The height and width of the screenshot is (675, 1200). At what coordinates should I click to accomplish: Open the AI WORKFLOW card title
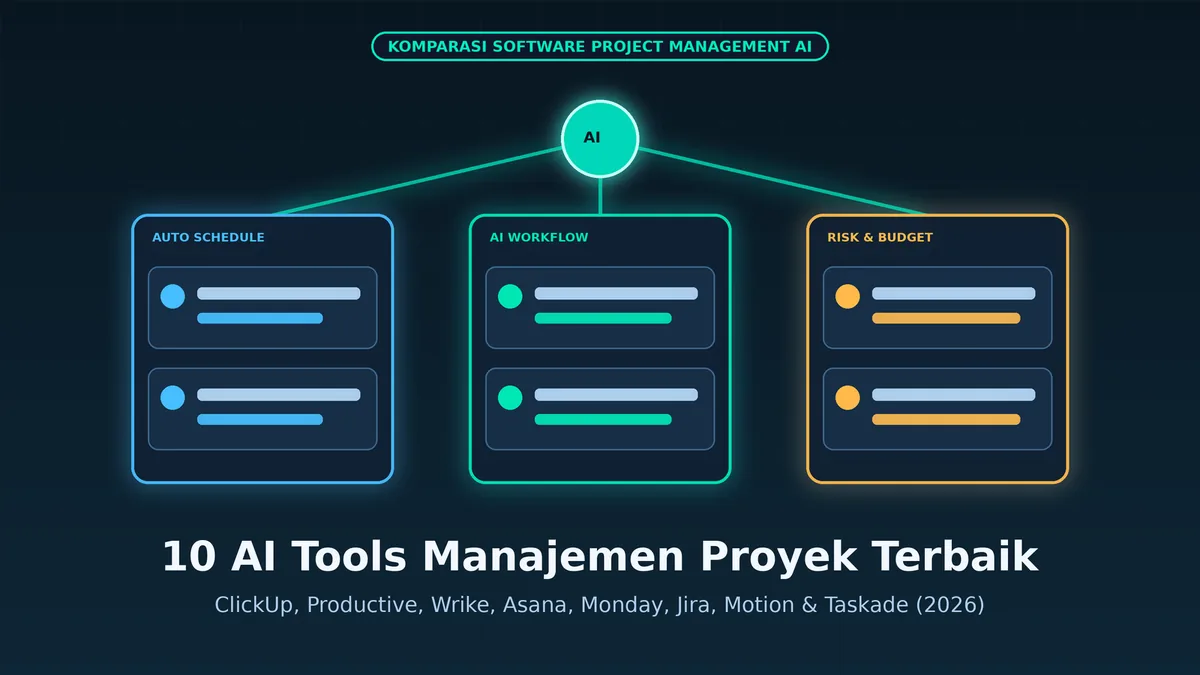(539, 238)
